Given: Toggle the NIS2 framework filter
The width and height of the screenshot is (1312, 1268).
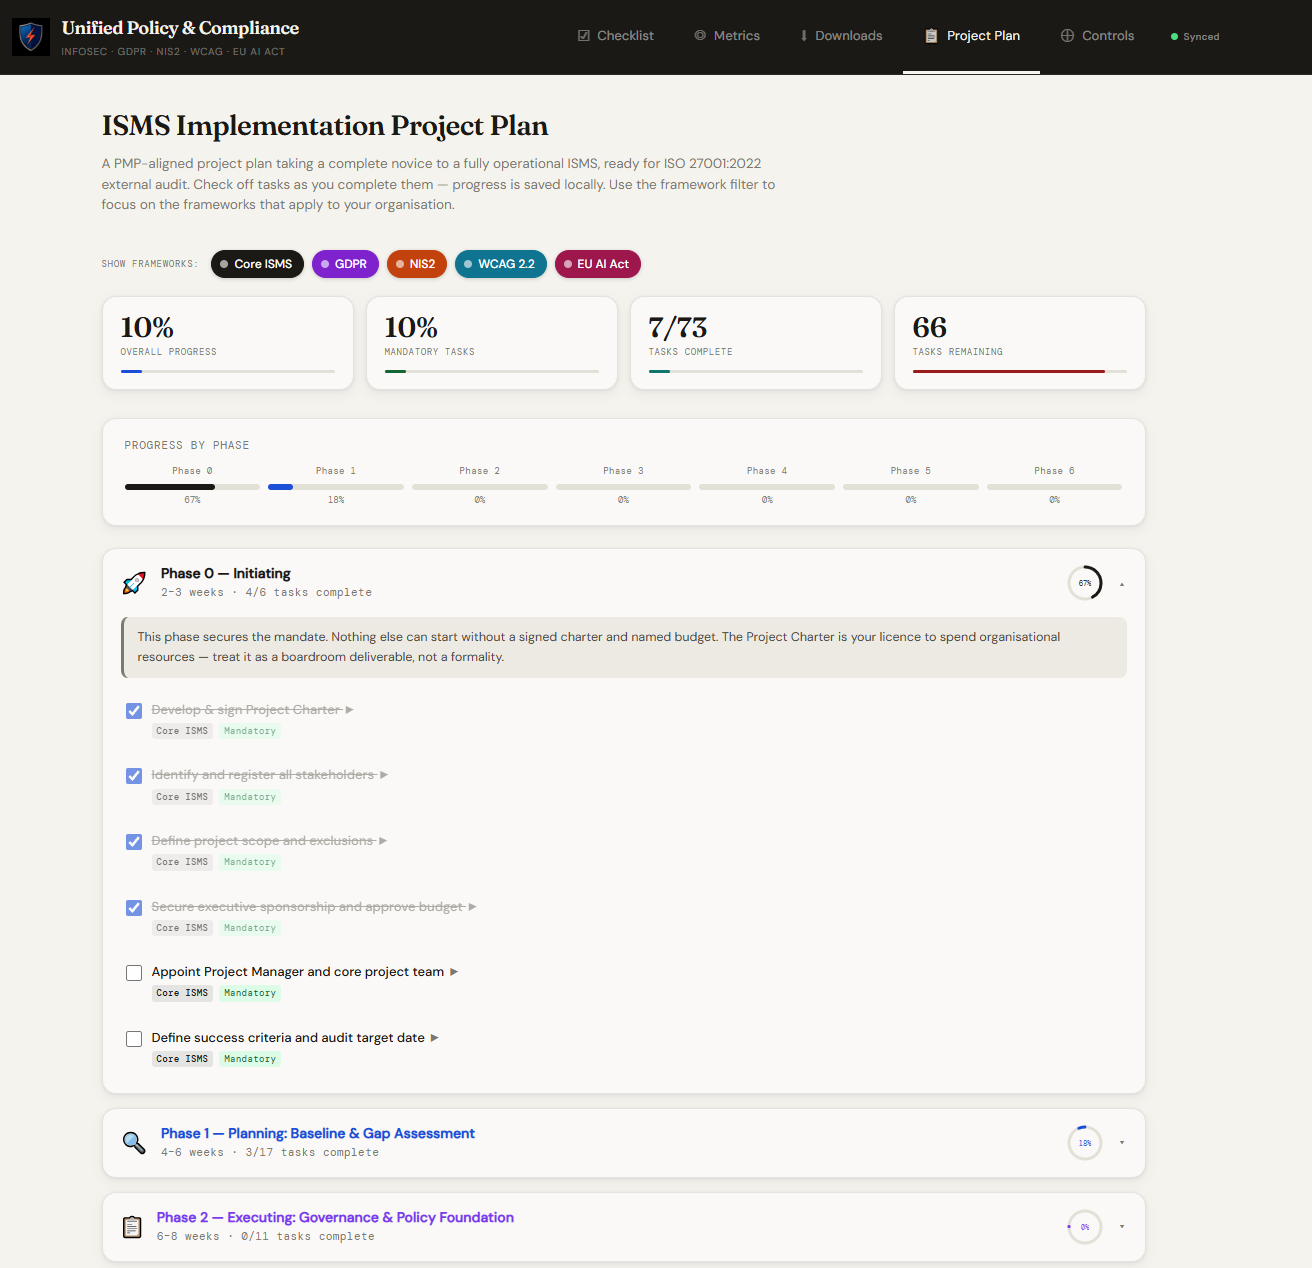Looking at the screenshot, I should coord(416,264).
